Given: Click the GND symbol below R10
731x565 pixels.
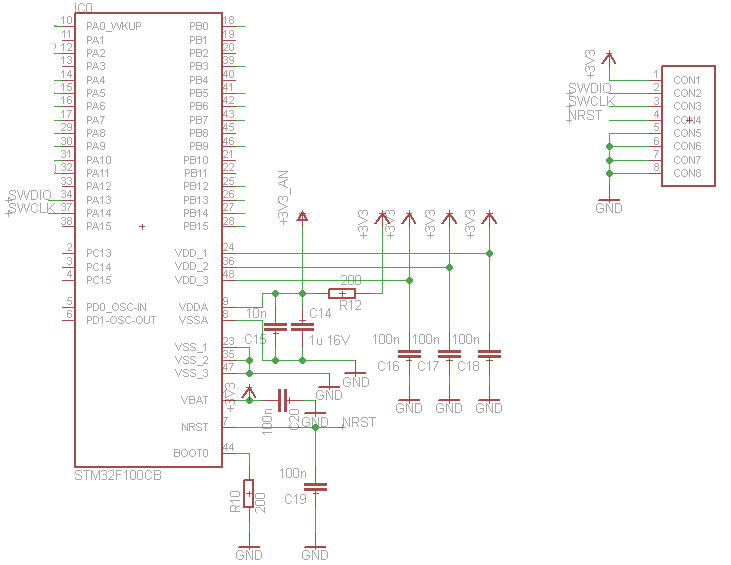Looking at the screenshot, I should [249, 552].
